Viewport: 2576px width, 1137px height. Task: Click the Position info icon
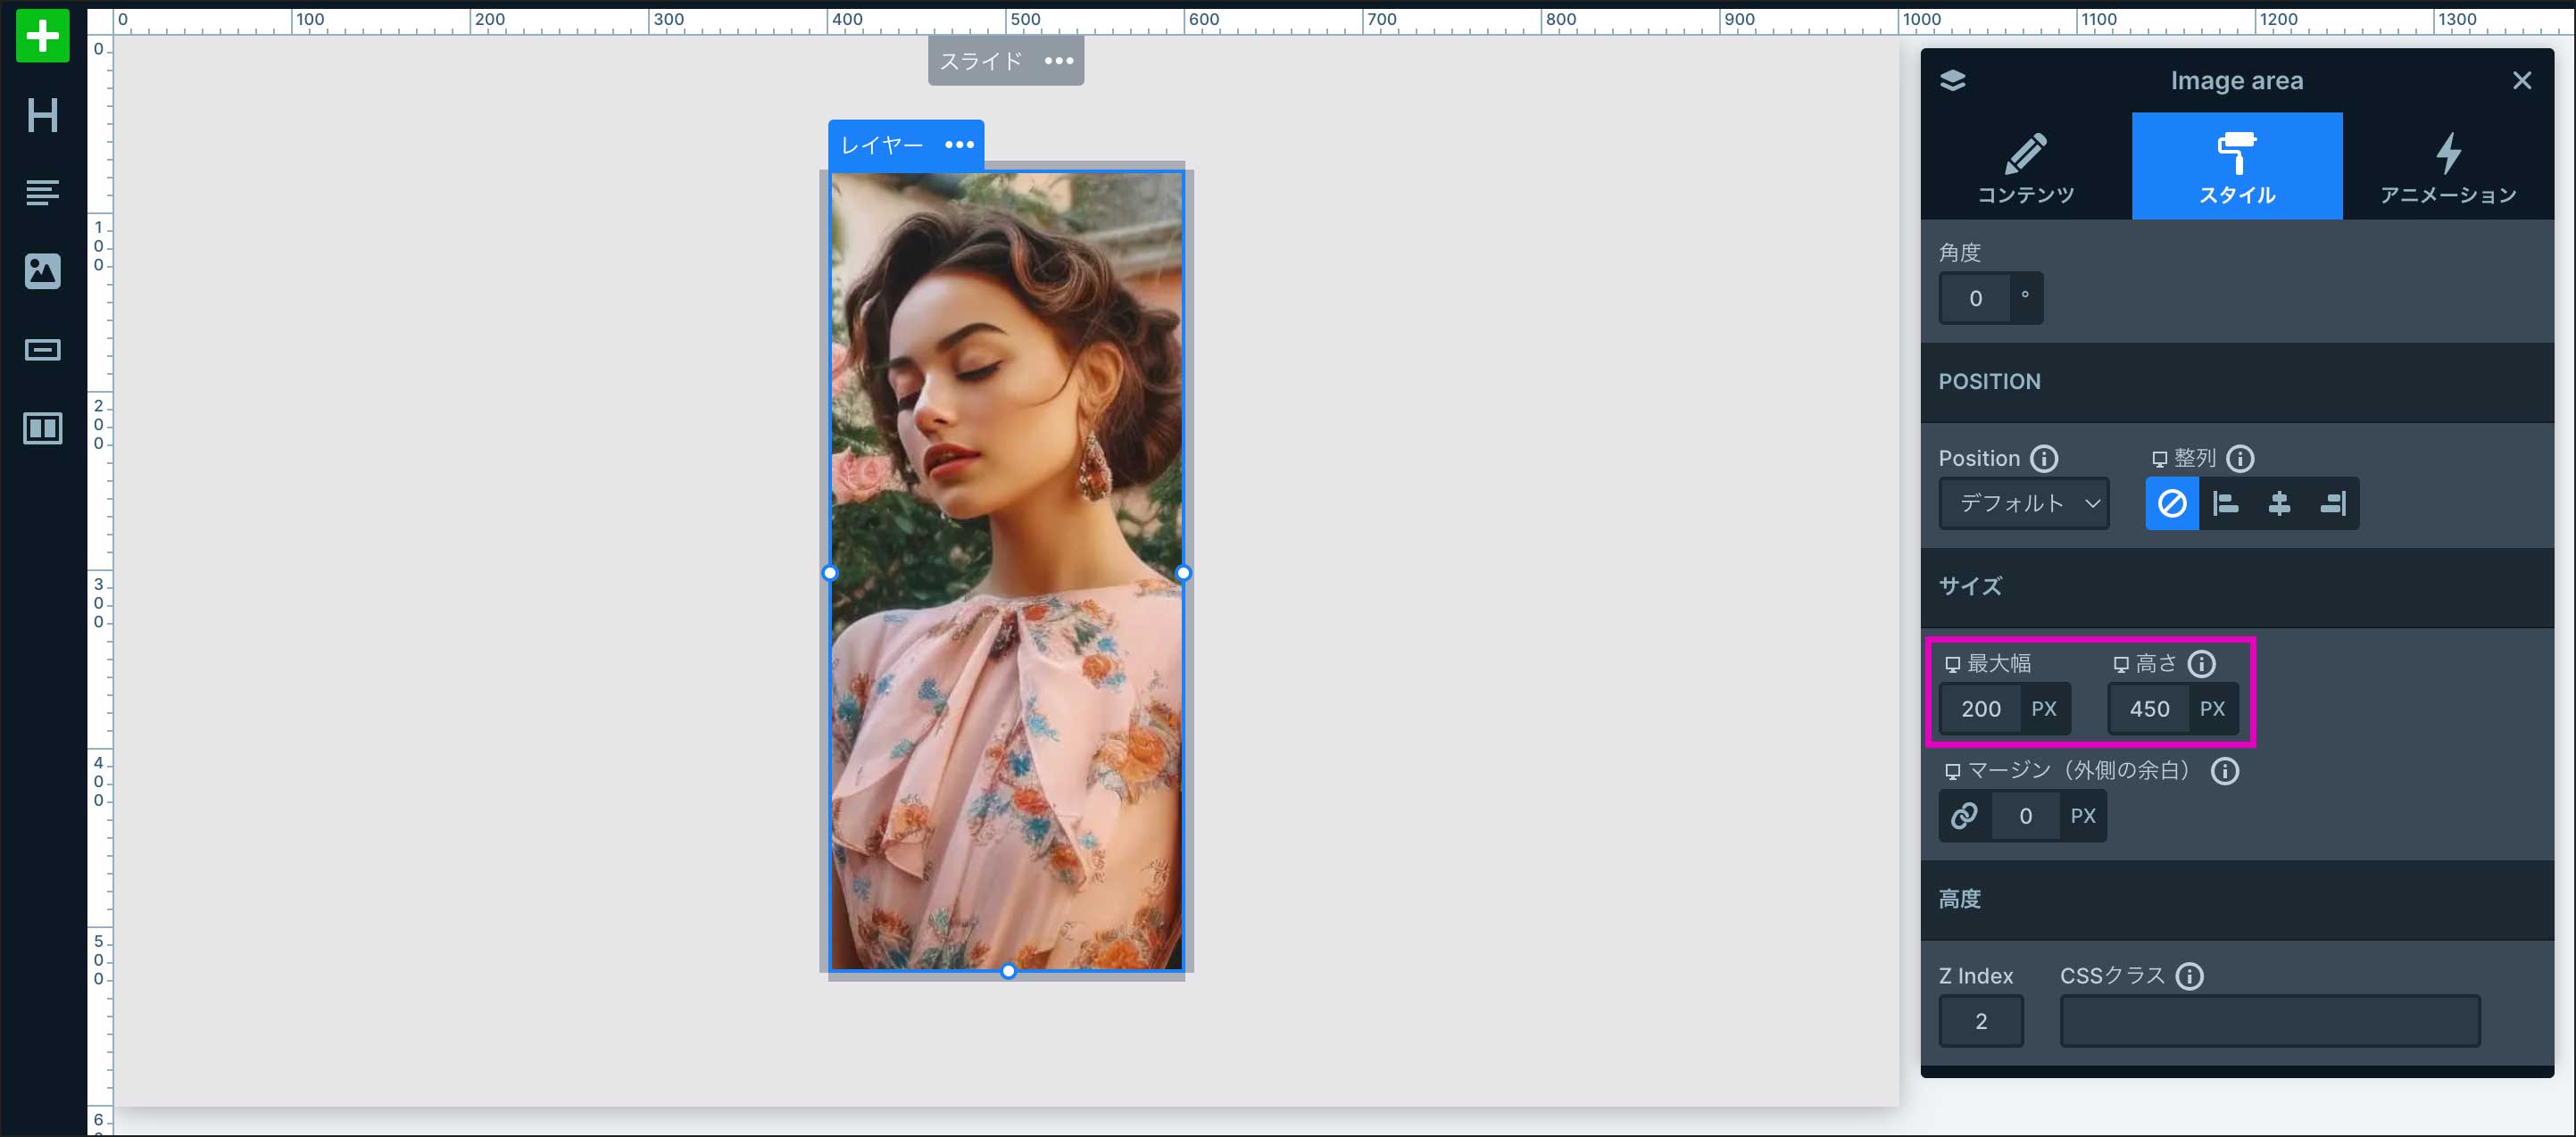[2044, 458]
